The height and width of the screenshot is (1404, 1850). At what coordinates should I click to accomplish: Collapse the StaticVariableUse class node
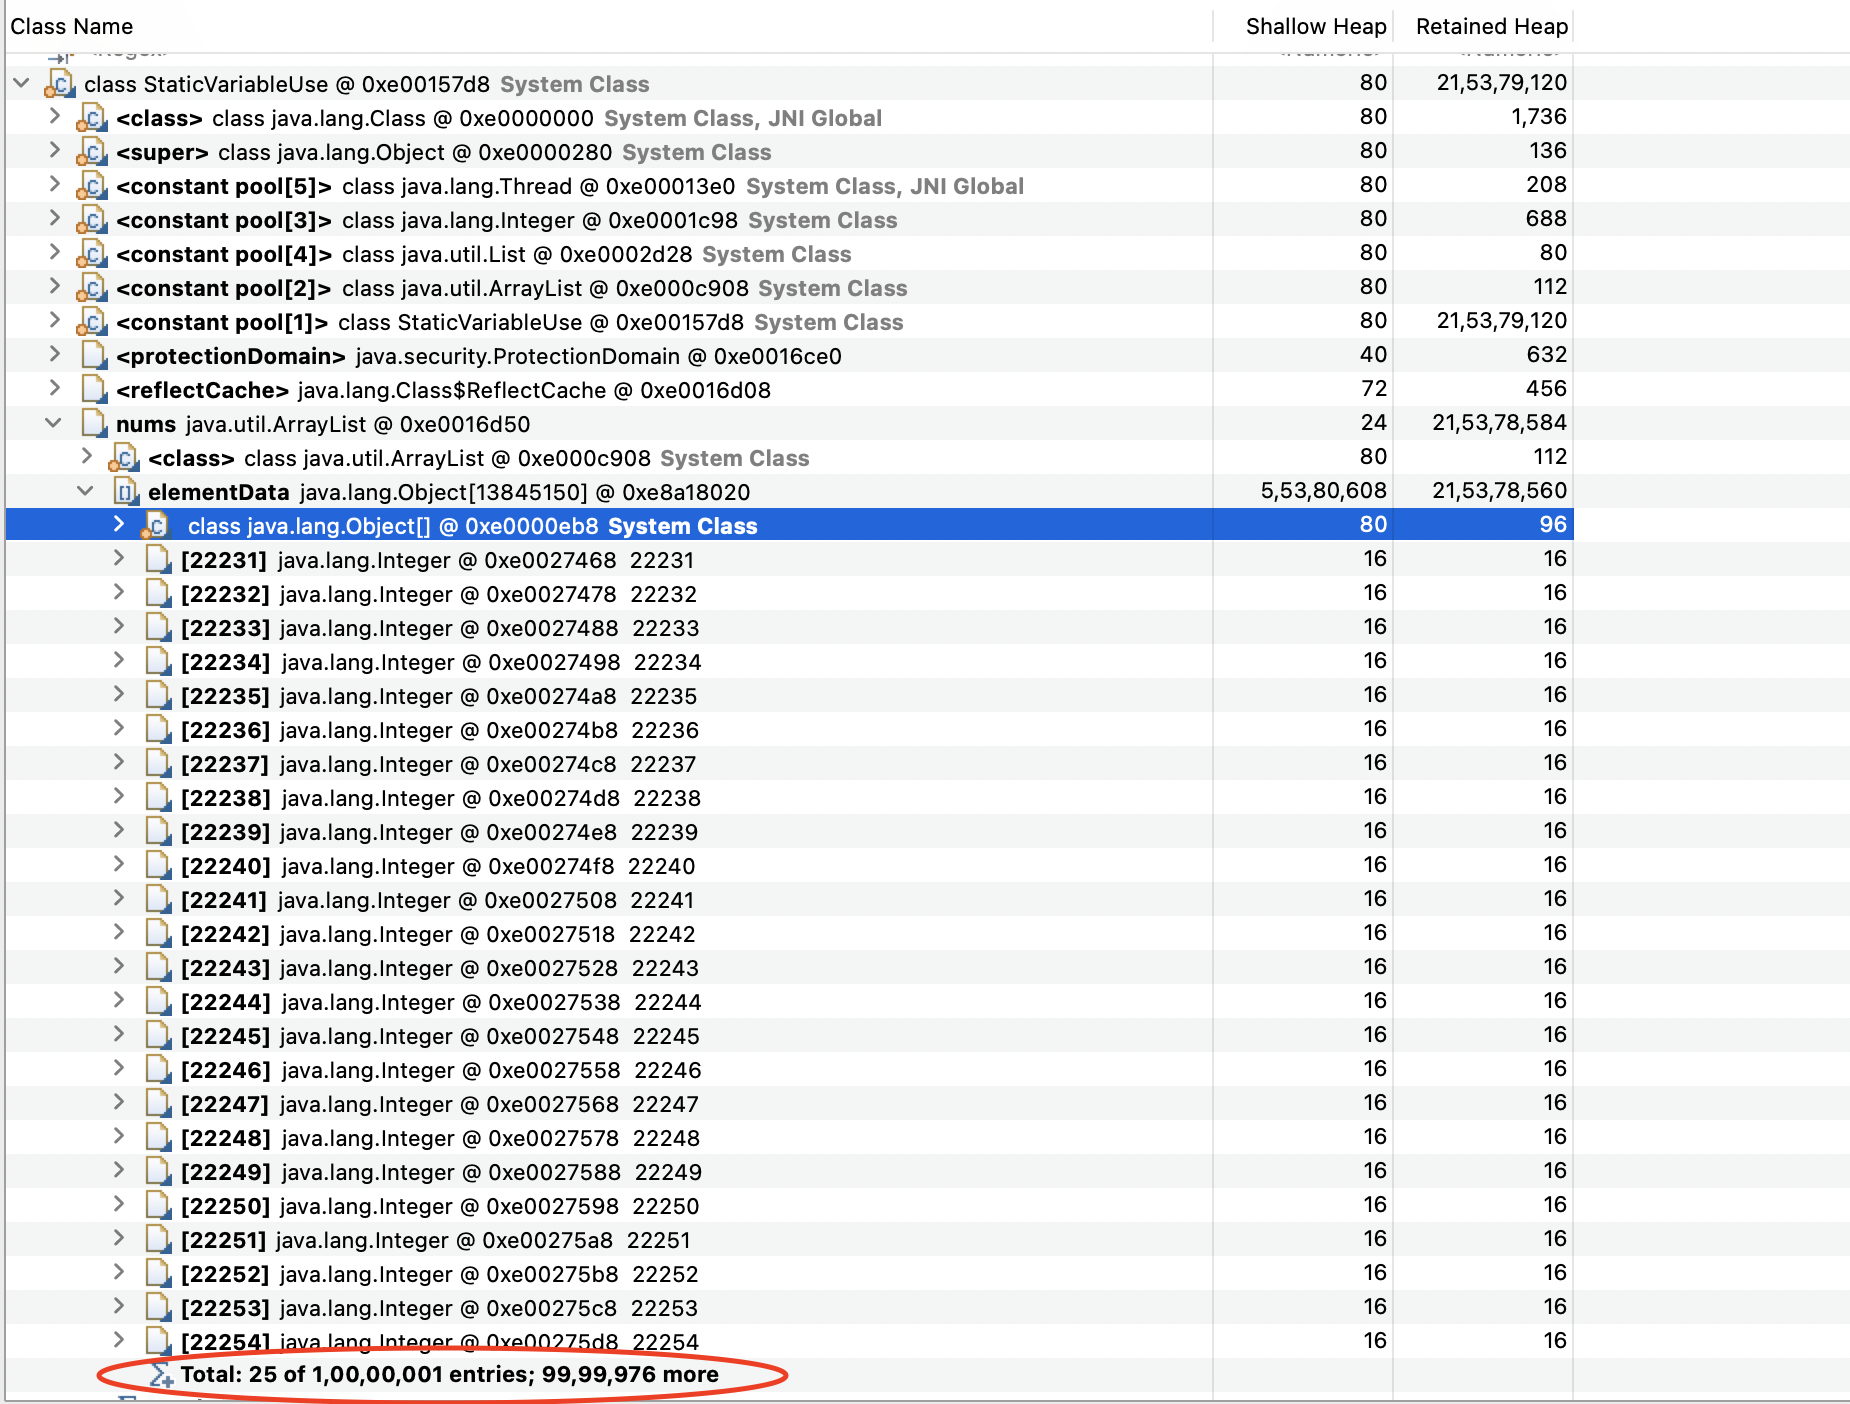21,84
